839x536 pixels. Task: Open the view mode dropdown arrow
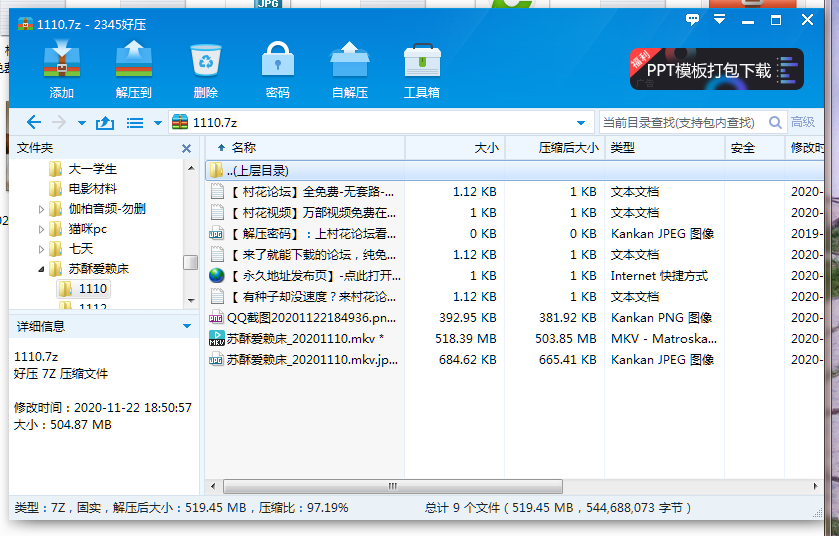pyautogui.click(x=156, y=122)
